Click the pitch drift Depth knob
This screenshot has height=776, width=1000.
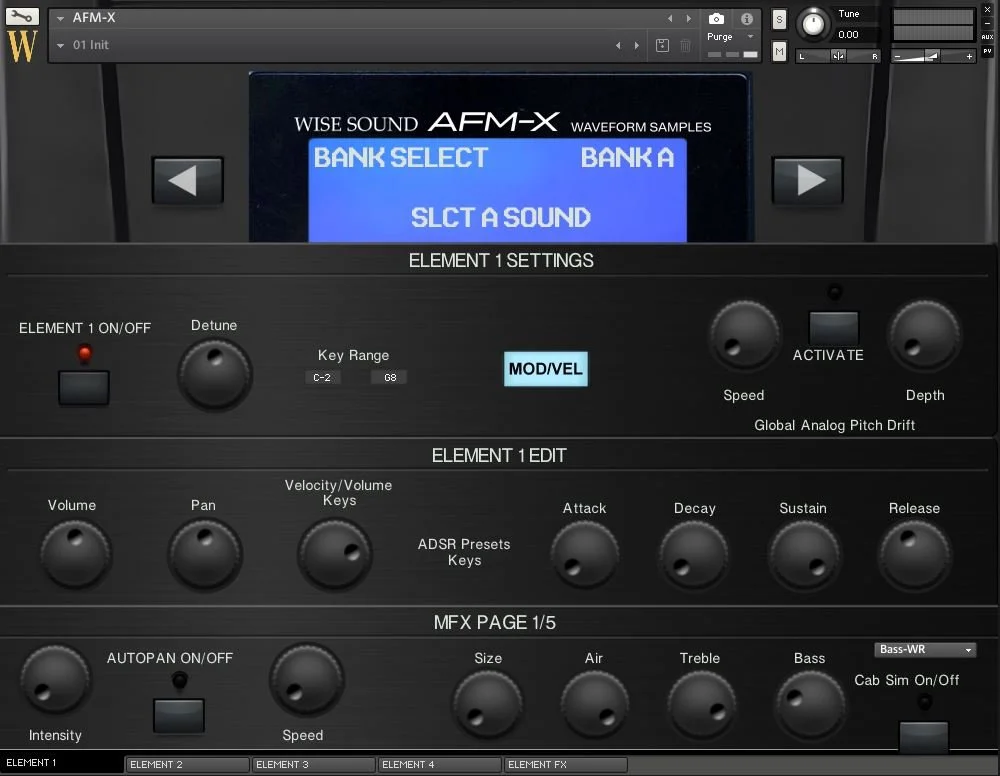click(x=925, y=335)
